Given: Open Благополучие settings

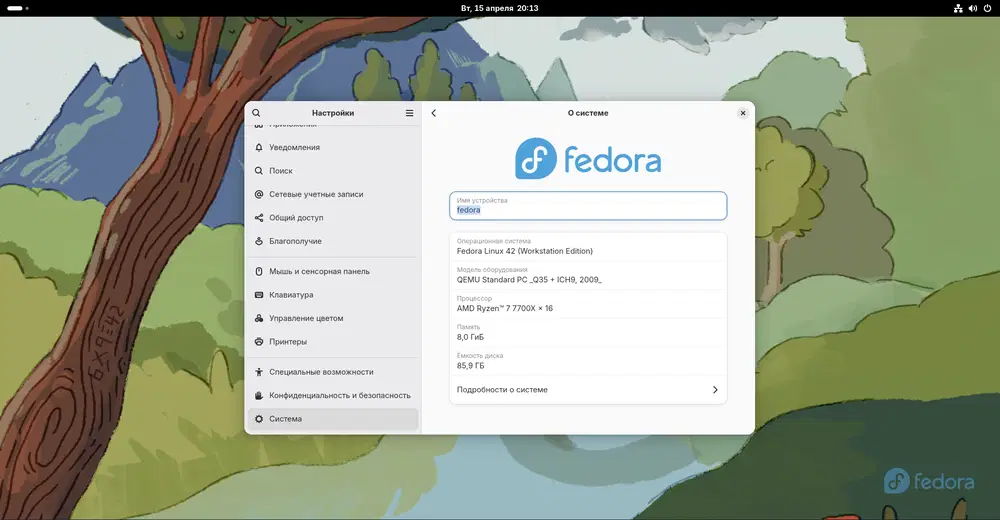Looking at the screenshot, I should click(333, 241).
